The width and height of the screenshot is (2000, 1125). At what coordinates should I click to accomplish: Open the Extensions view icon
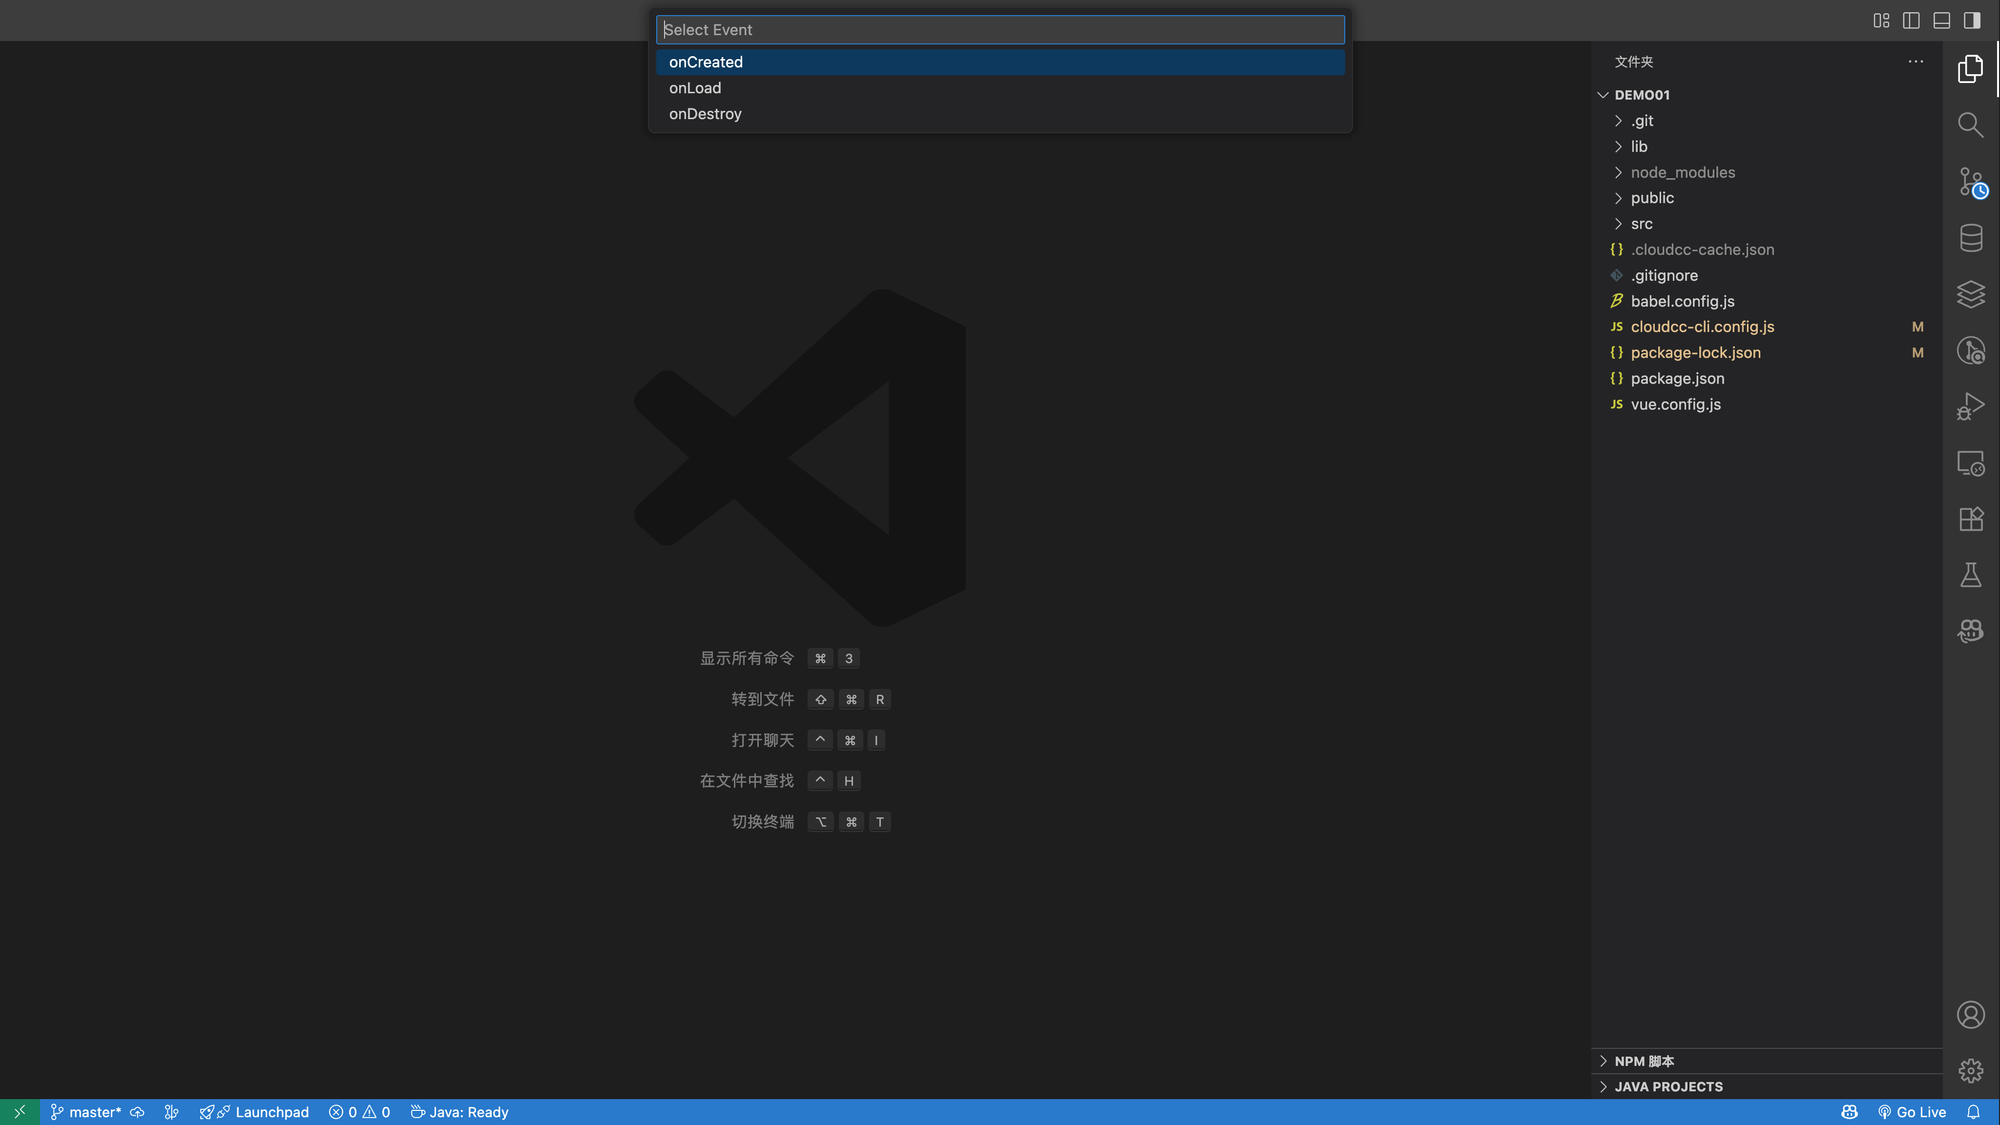tap(1970, 519)
